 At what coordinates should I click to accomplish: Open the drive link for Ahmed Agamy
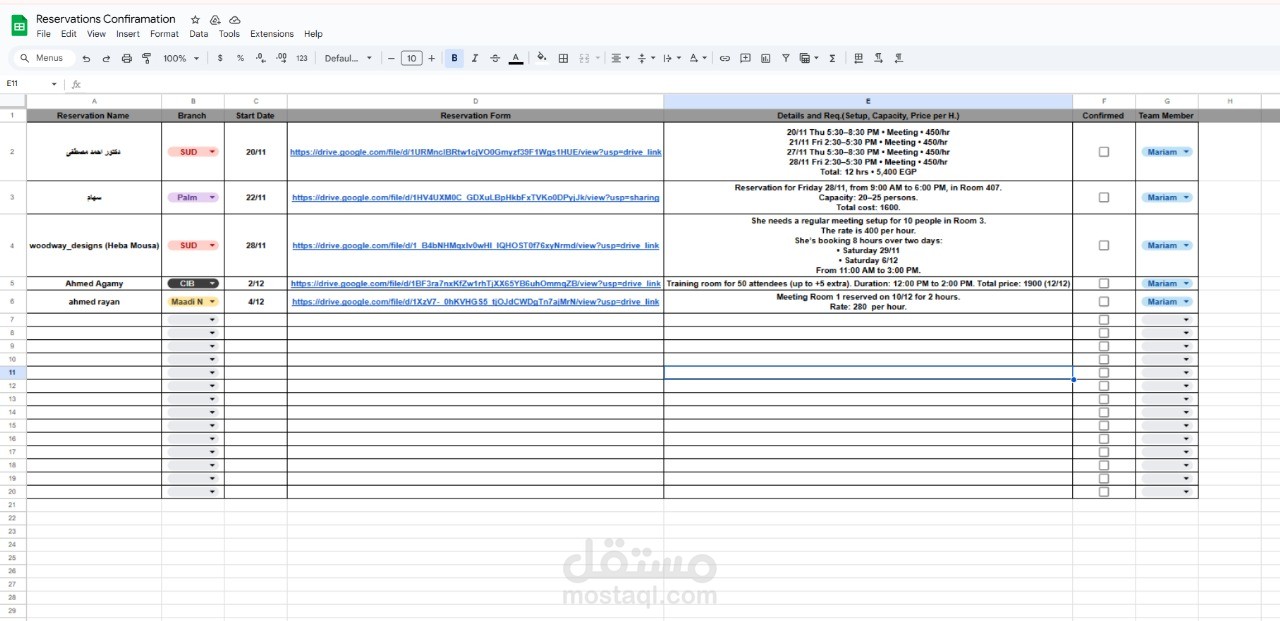tap(476, 283)
